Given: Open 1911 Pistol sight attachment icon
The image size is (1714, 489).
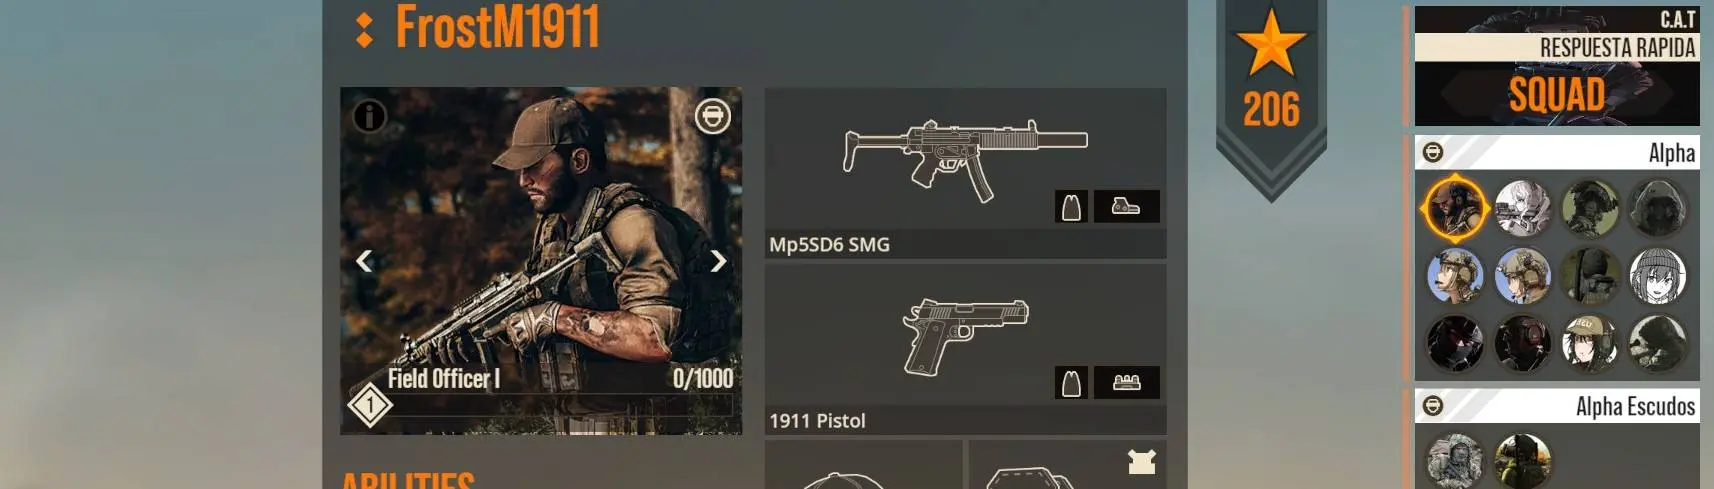Looking at the screenshot, I should [x=1127, y=382].
